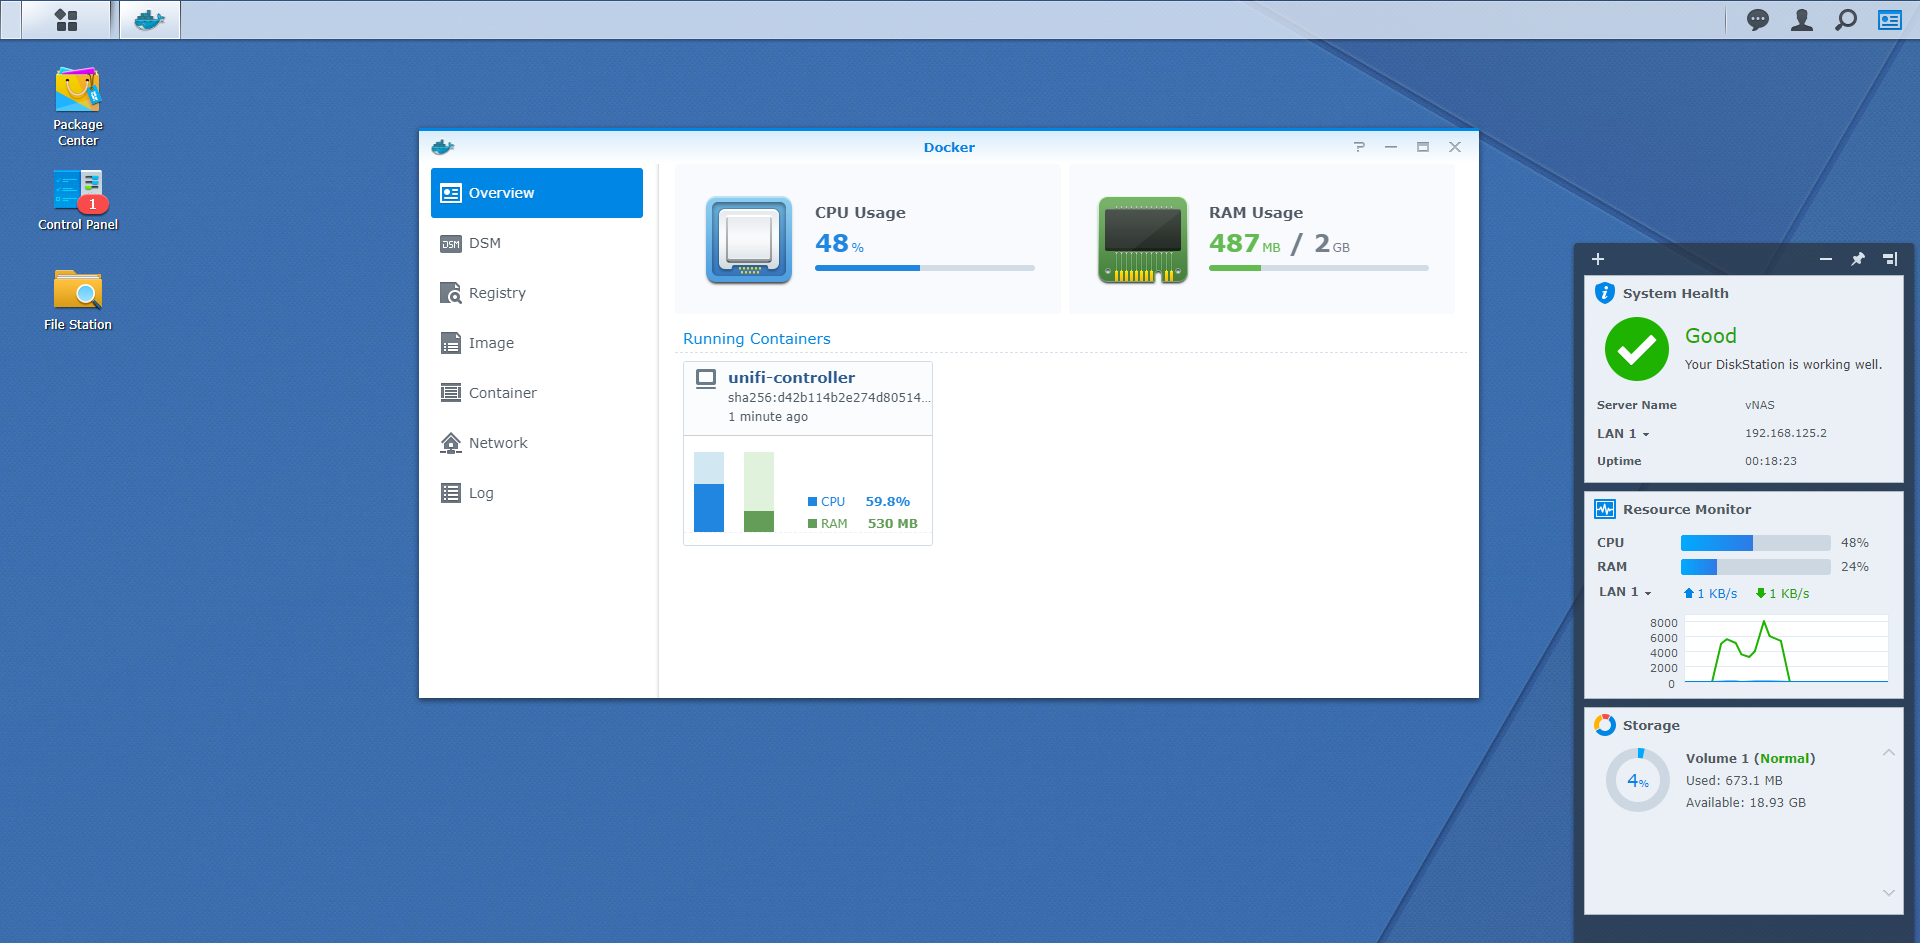Click the sha256 image hash text
The height and width of the screenshot is (943, 1920).
point(829,398)
